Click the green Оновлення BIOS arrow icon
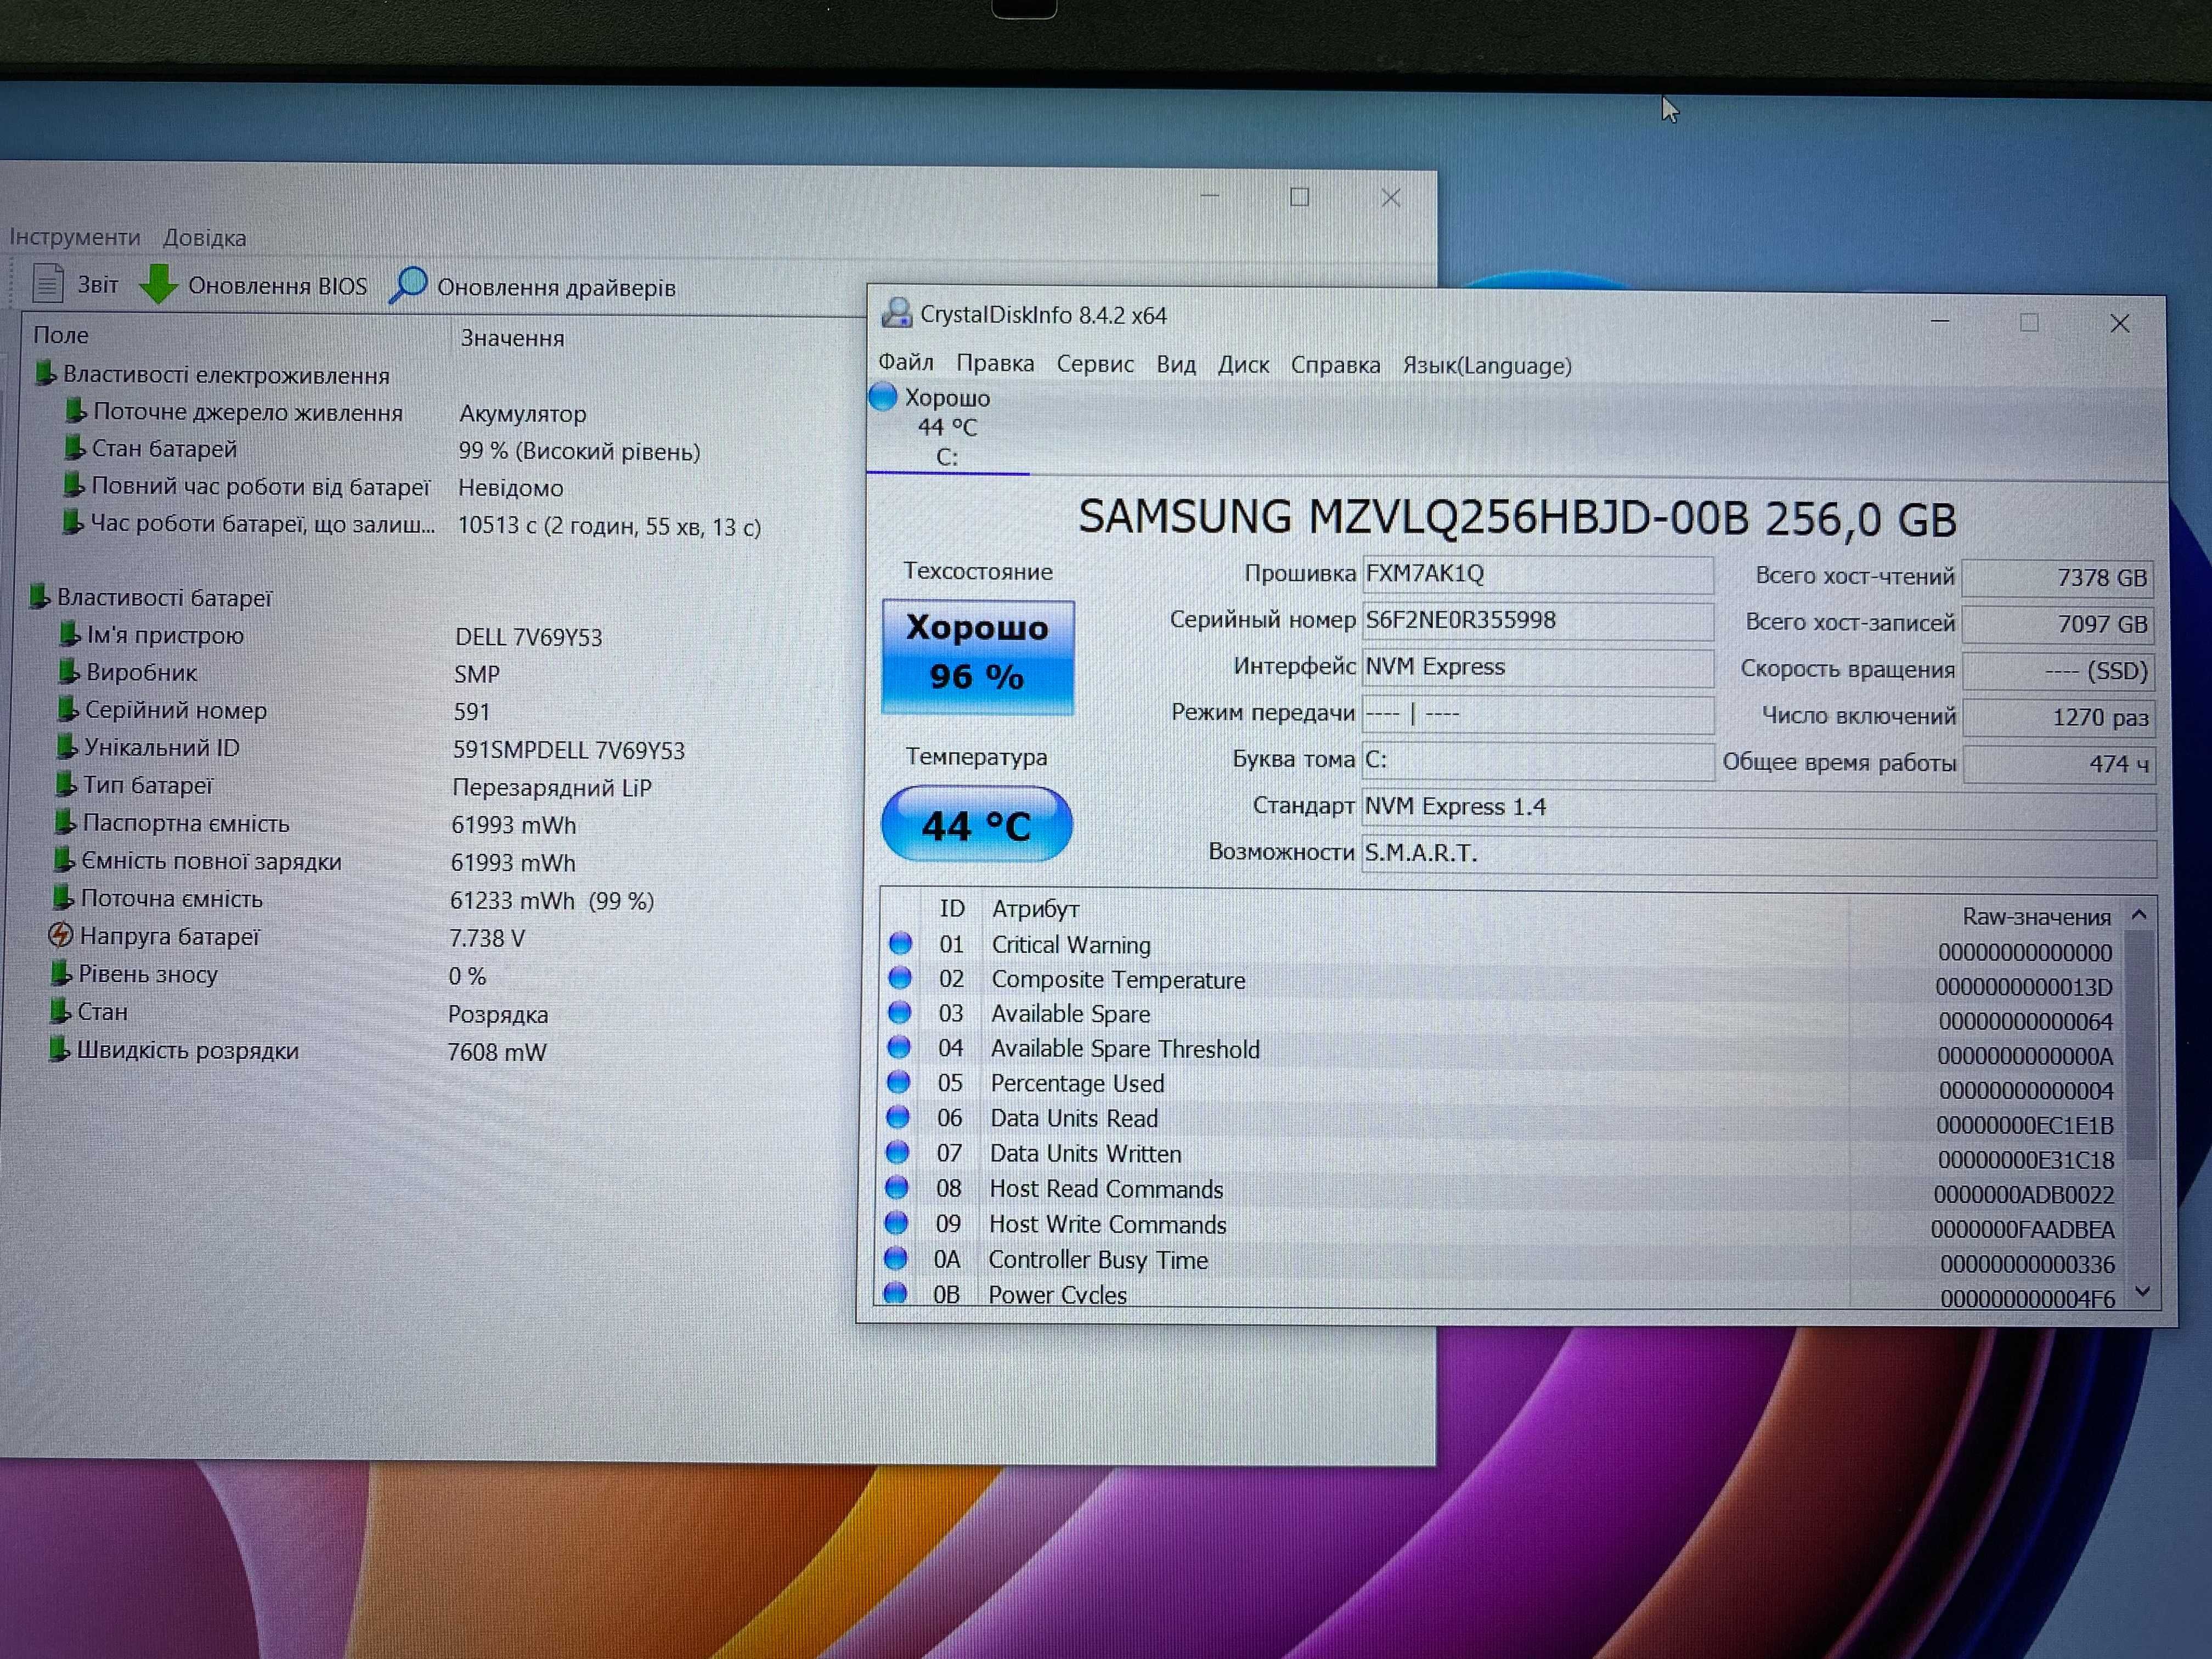This screenshot has width=2212, height=1659. [x=158, y=284]
